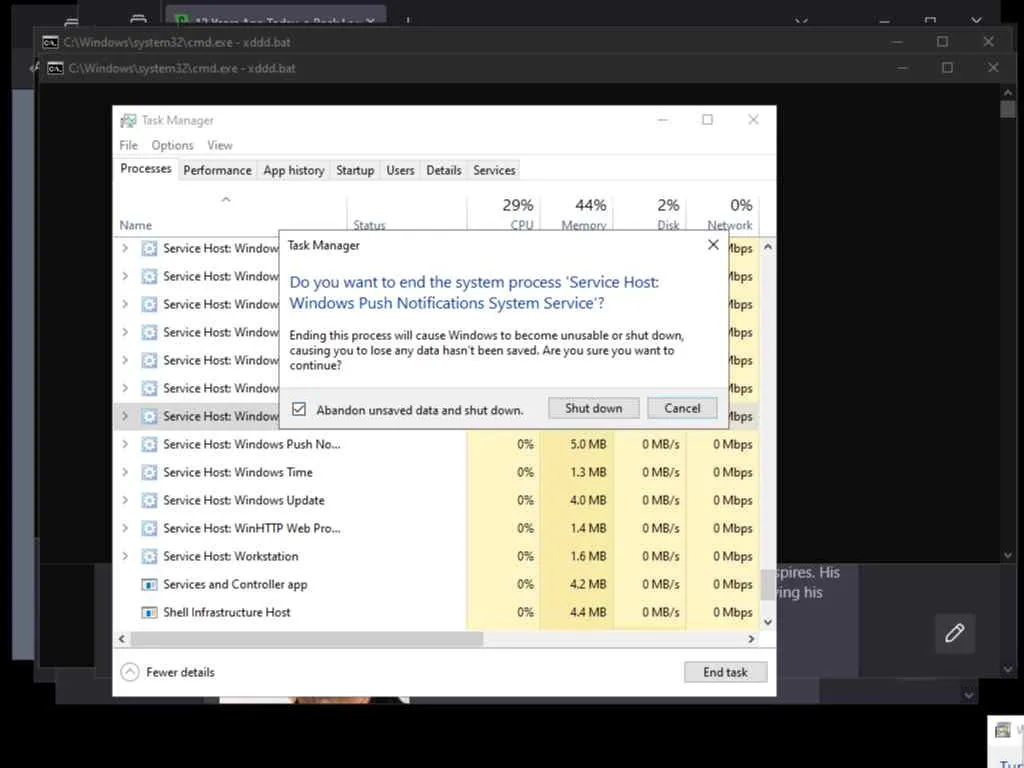Click the horizontal scrollbar thumb

click(306, 639)
